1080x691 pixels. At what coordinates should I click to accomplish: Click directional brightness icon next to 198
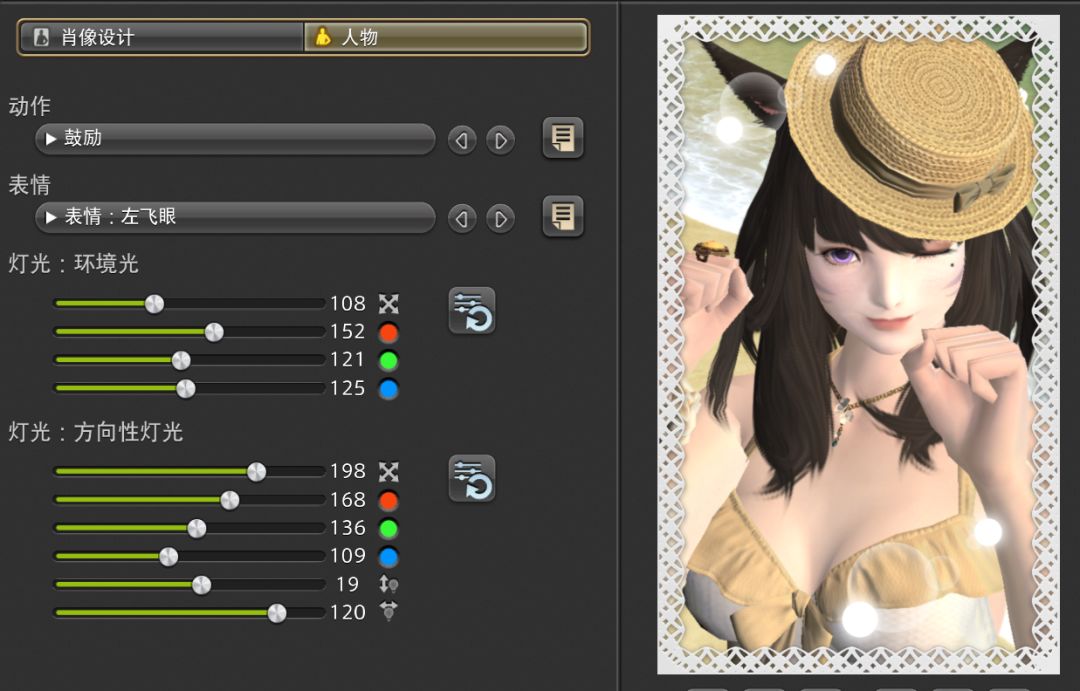pos(388,472)
